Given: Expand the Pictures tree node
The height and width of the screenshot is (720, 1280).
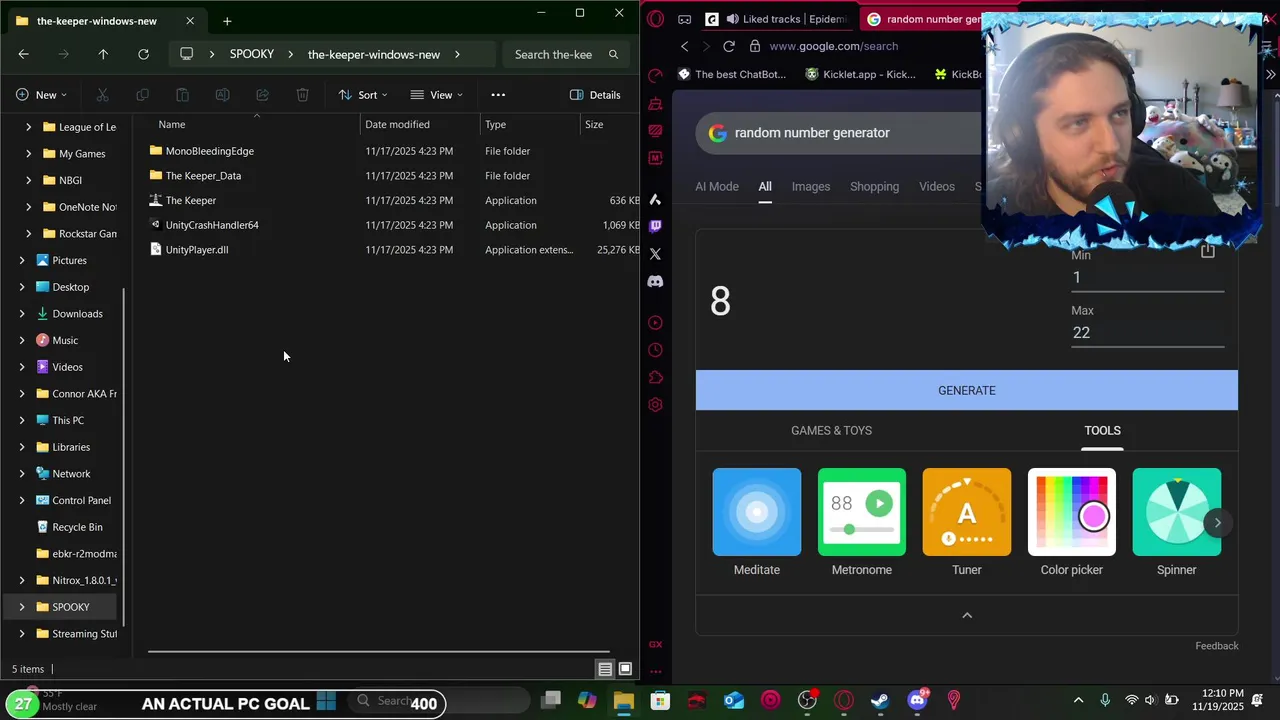Looking at the screenshot, I should coord(22,261).
